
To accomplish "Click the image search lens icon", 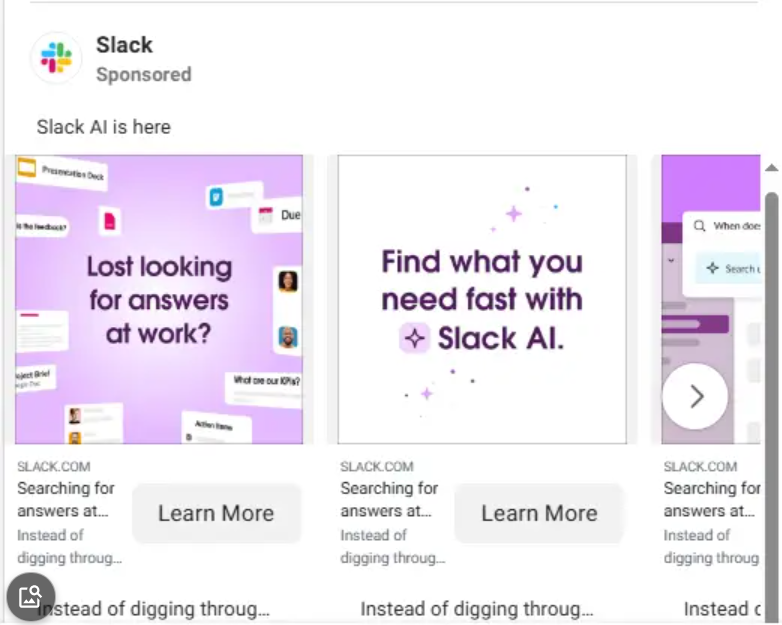I will (x=30, y=597).
